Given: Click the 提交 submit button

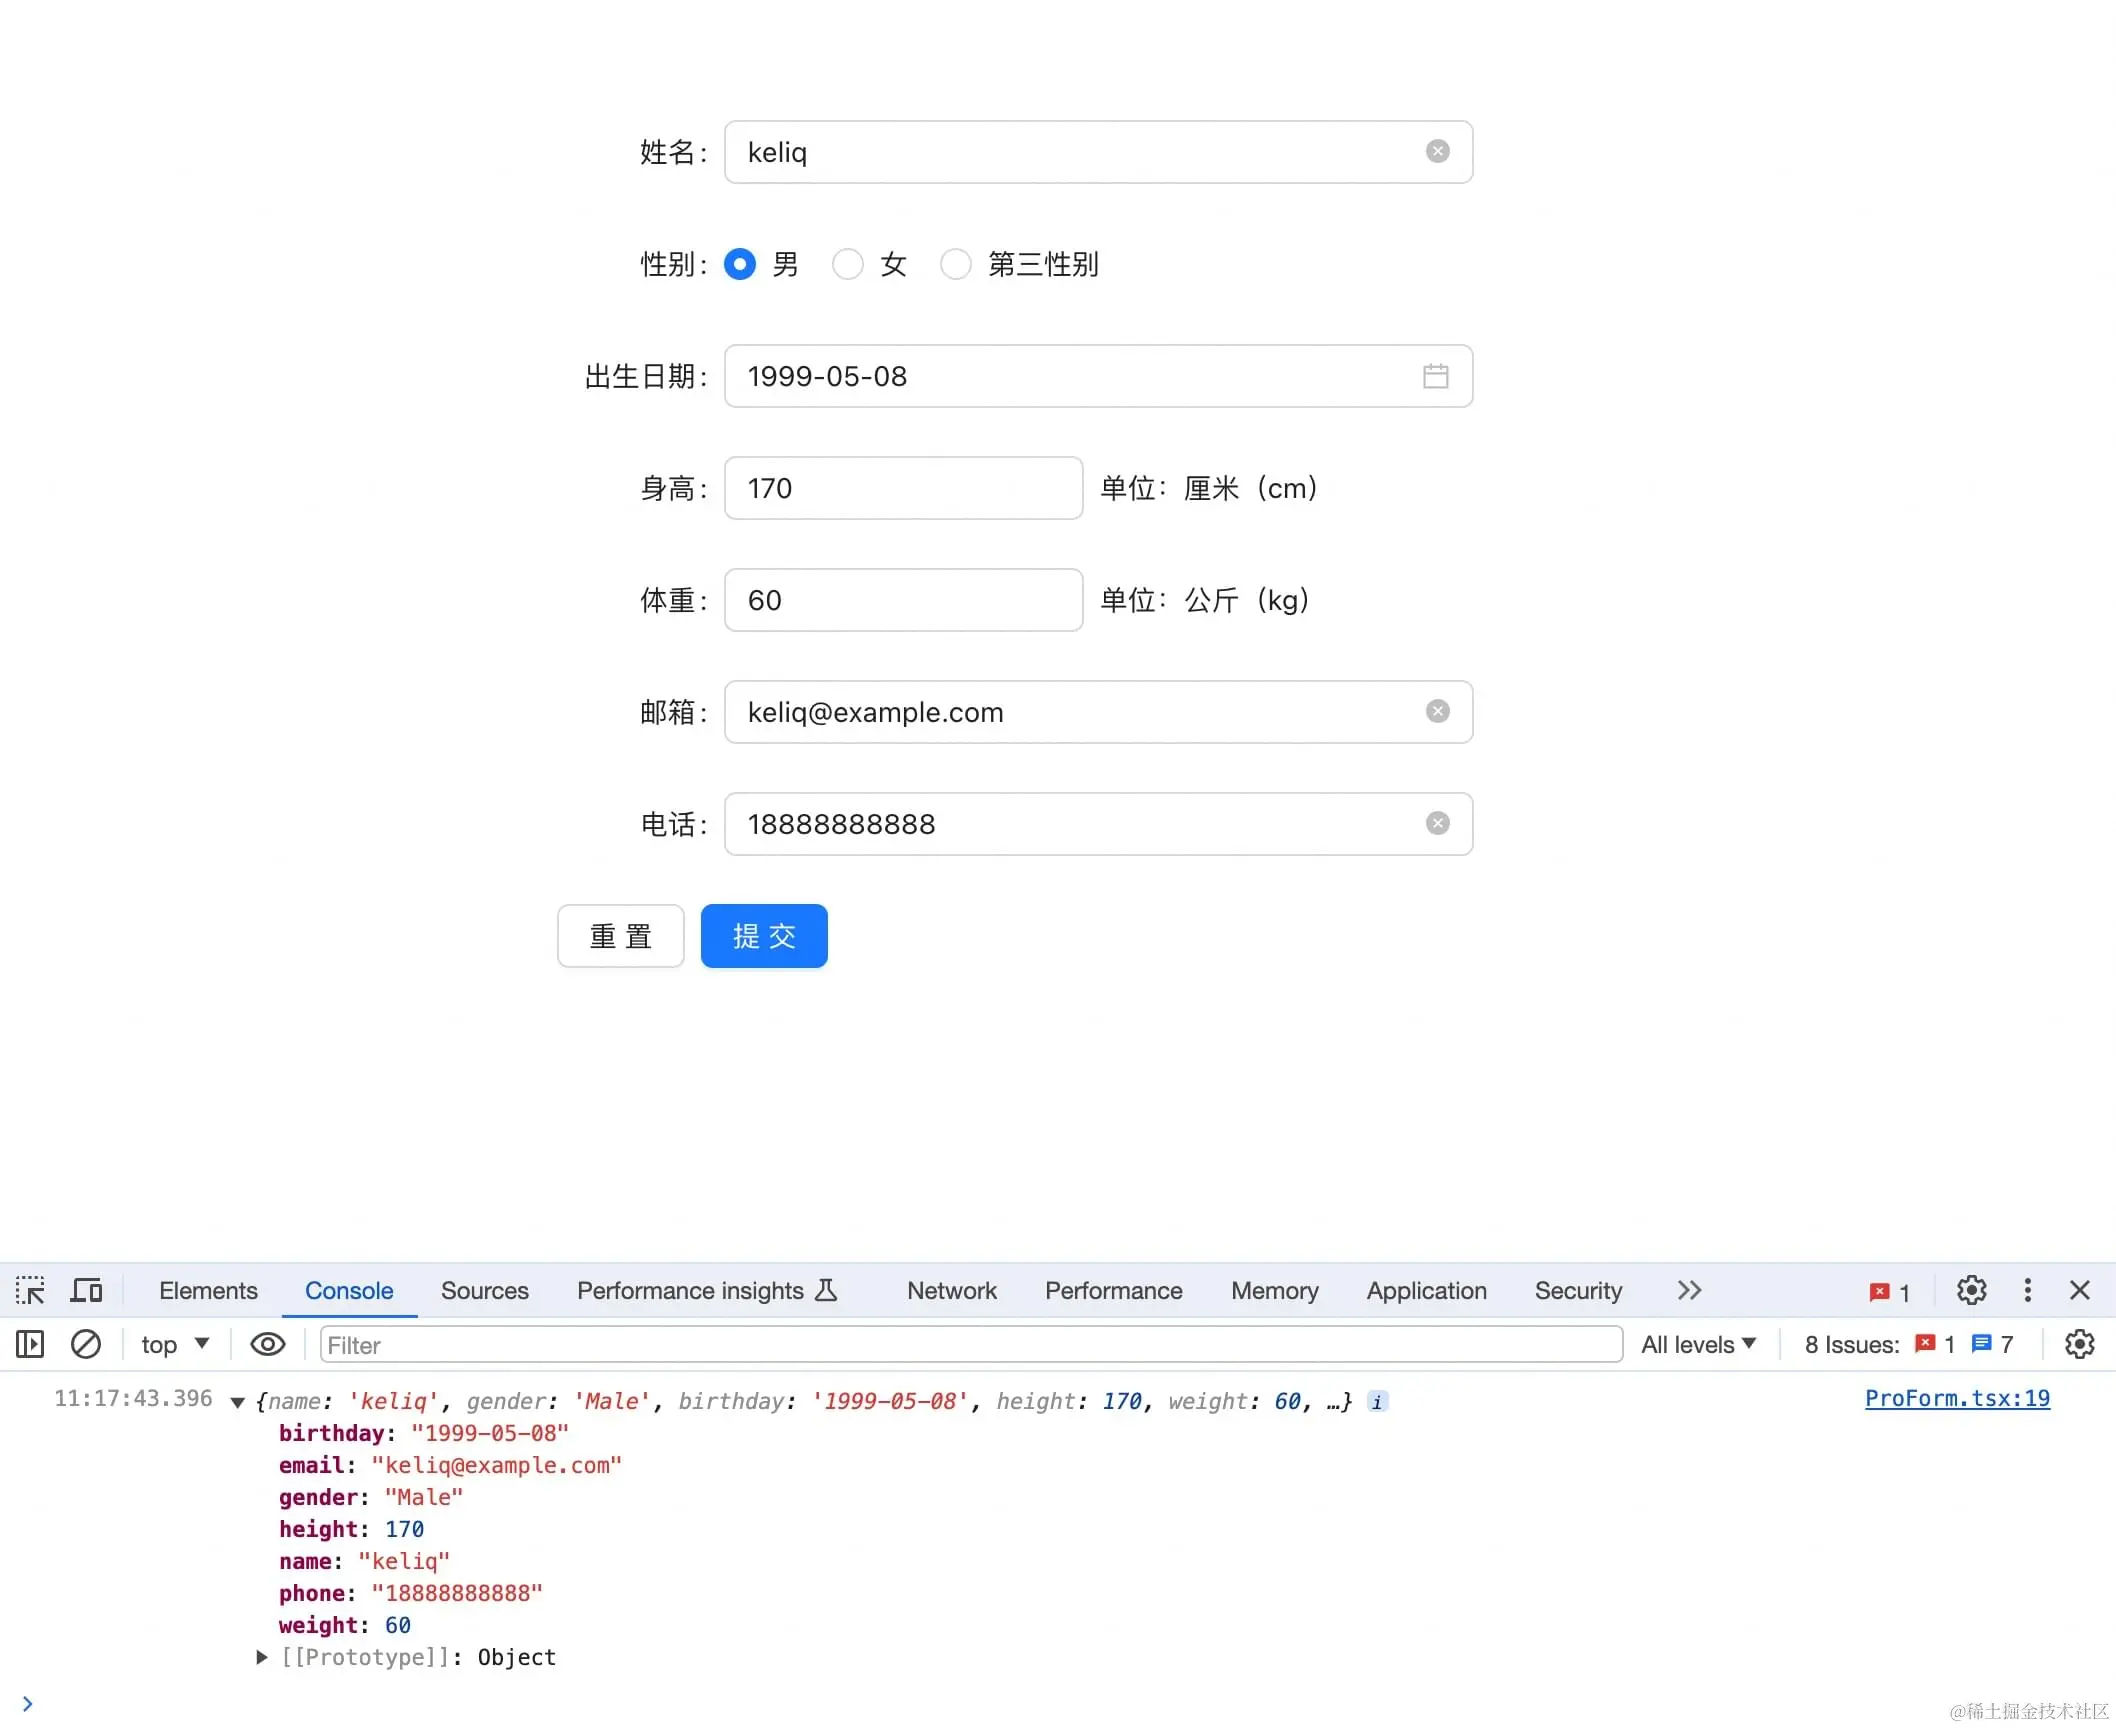Looking at the screenshot, I should (764, 936).
